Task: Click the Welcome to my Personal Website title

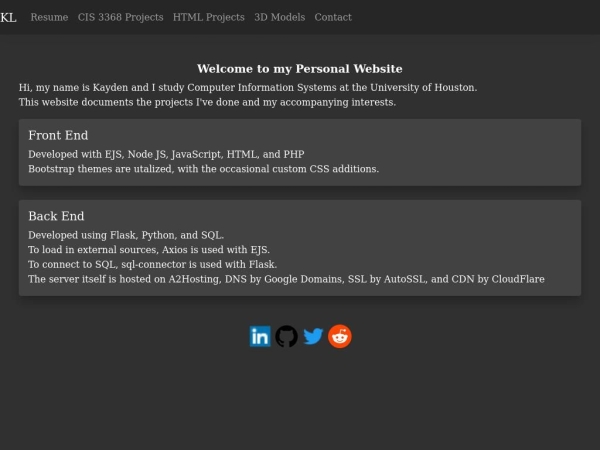Action: [x=300, y=69]
